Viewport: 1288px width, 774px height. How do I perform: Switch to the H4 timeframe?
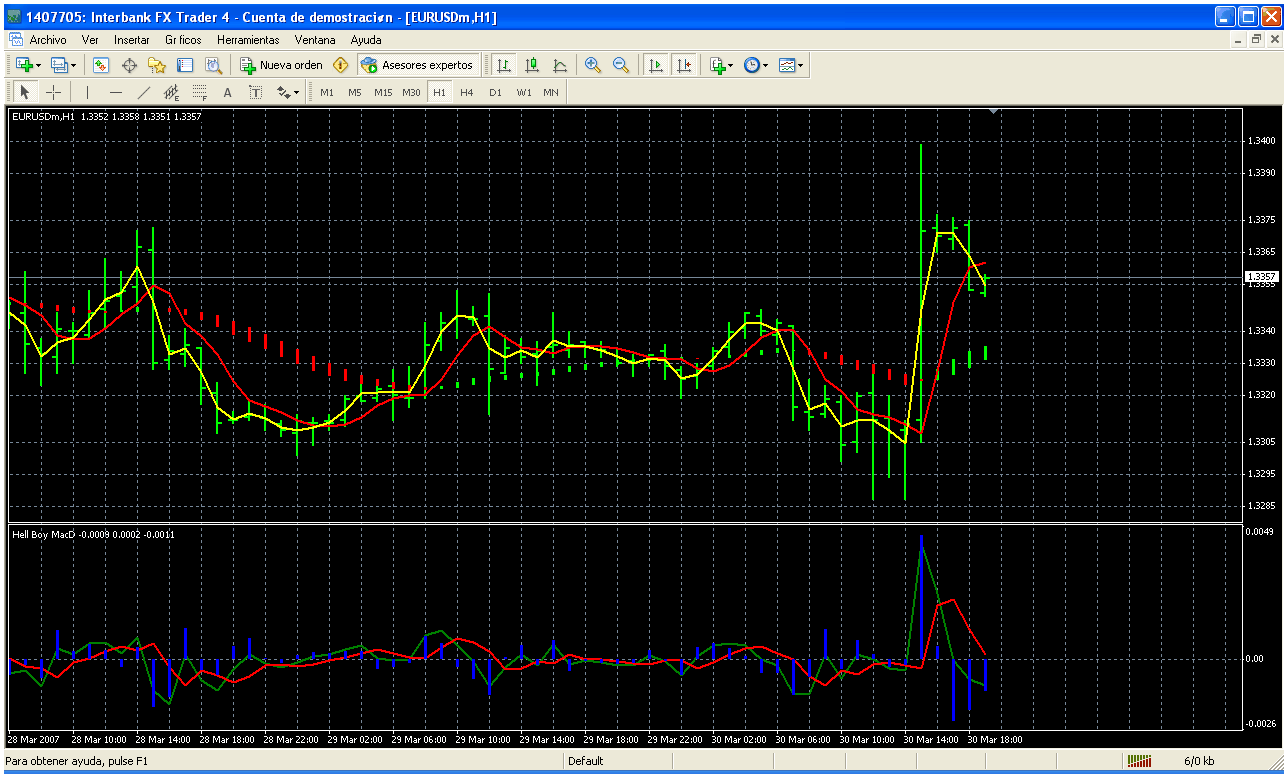click(467, 92)
